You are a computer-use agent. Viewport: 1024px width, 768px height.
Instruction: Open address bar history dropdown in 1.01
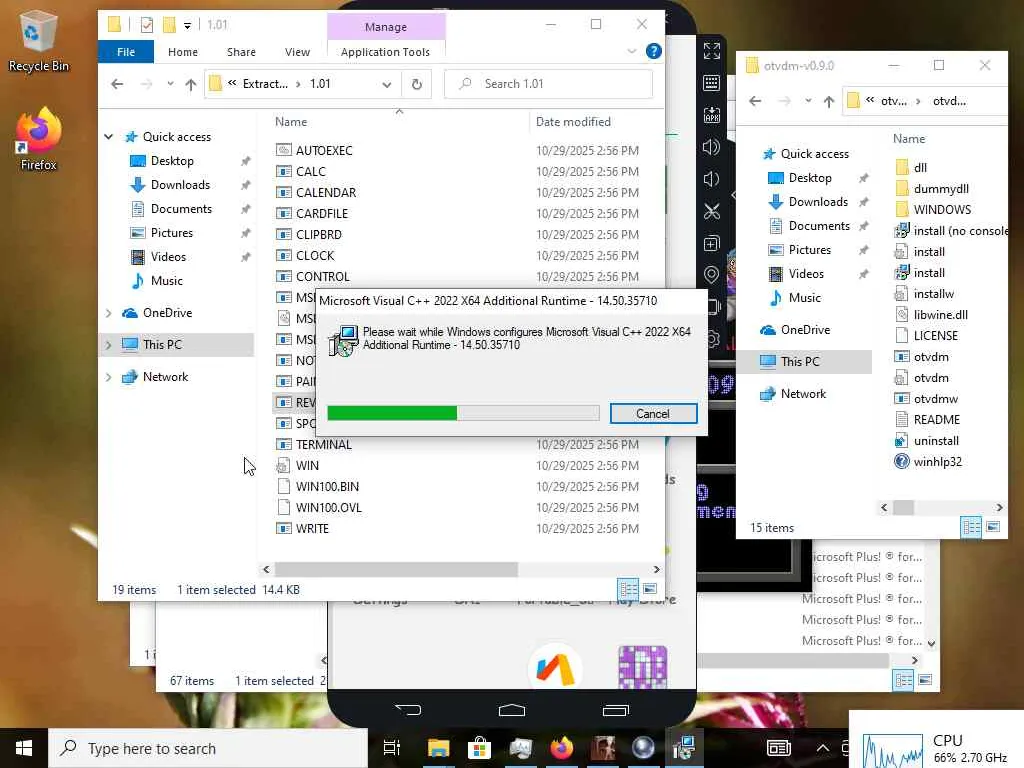pos(387,84)
